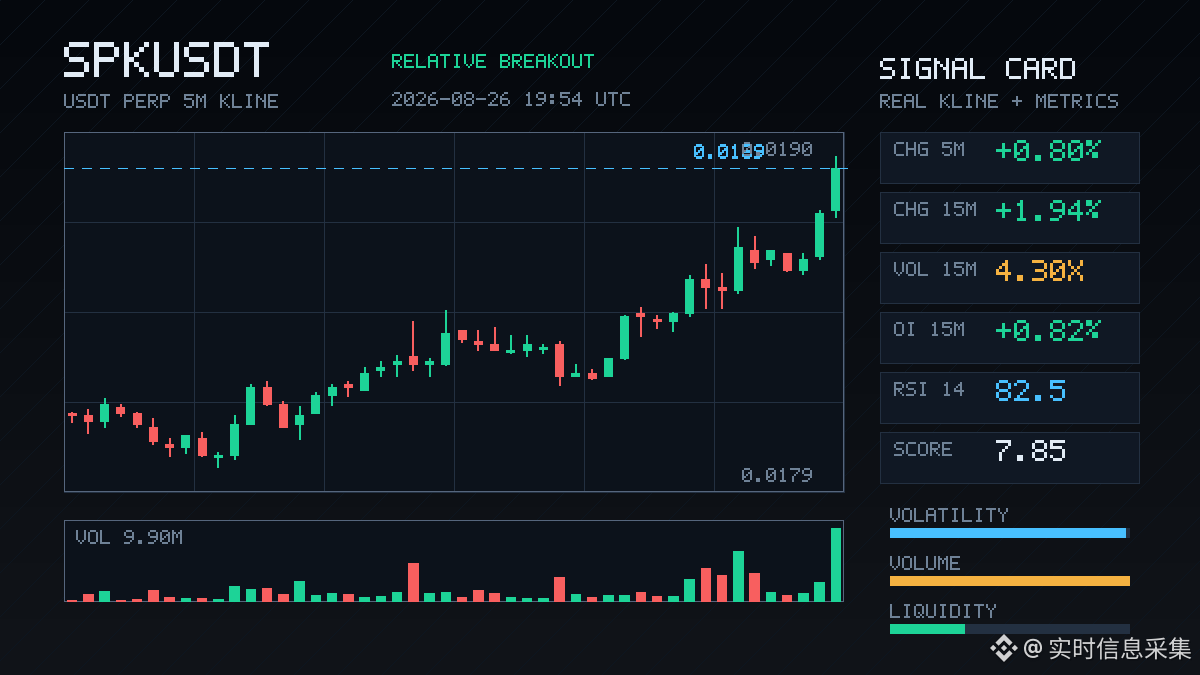The width and height of the screenshot is (1200, 675).
Task: Click the LIQUIDITY bar label
Action: 943,611
